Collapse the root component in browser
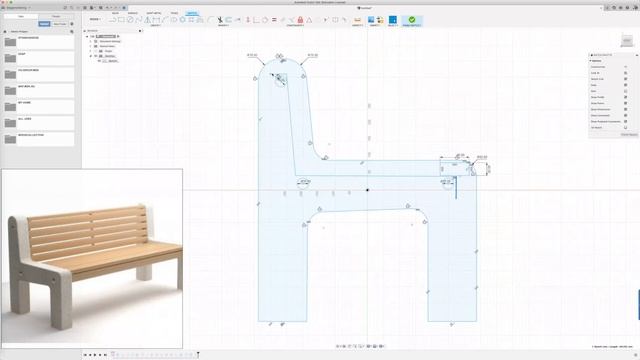640x360 pixels. pyautogui.click(x=87, y=36)
